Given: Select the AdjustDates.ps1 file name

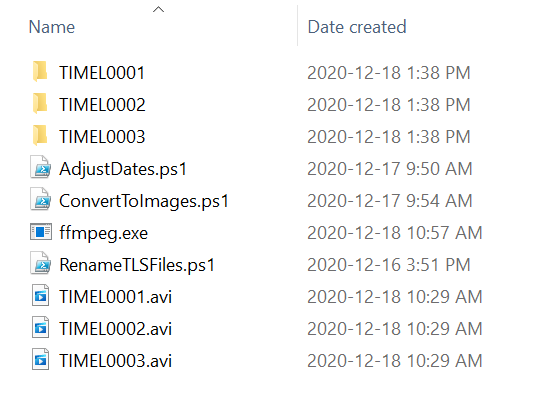Looking at the screenshot, I should [x=123, y=169].
